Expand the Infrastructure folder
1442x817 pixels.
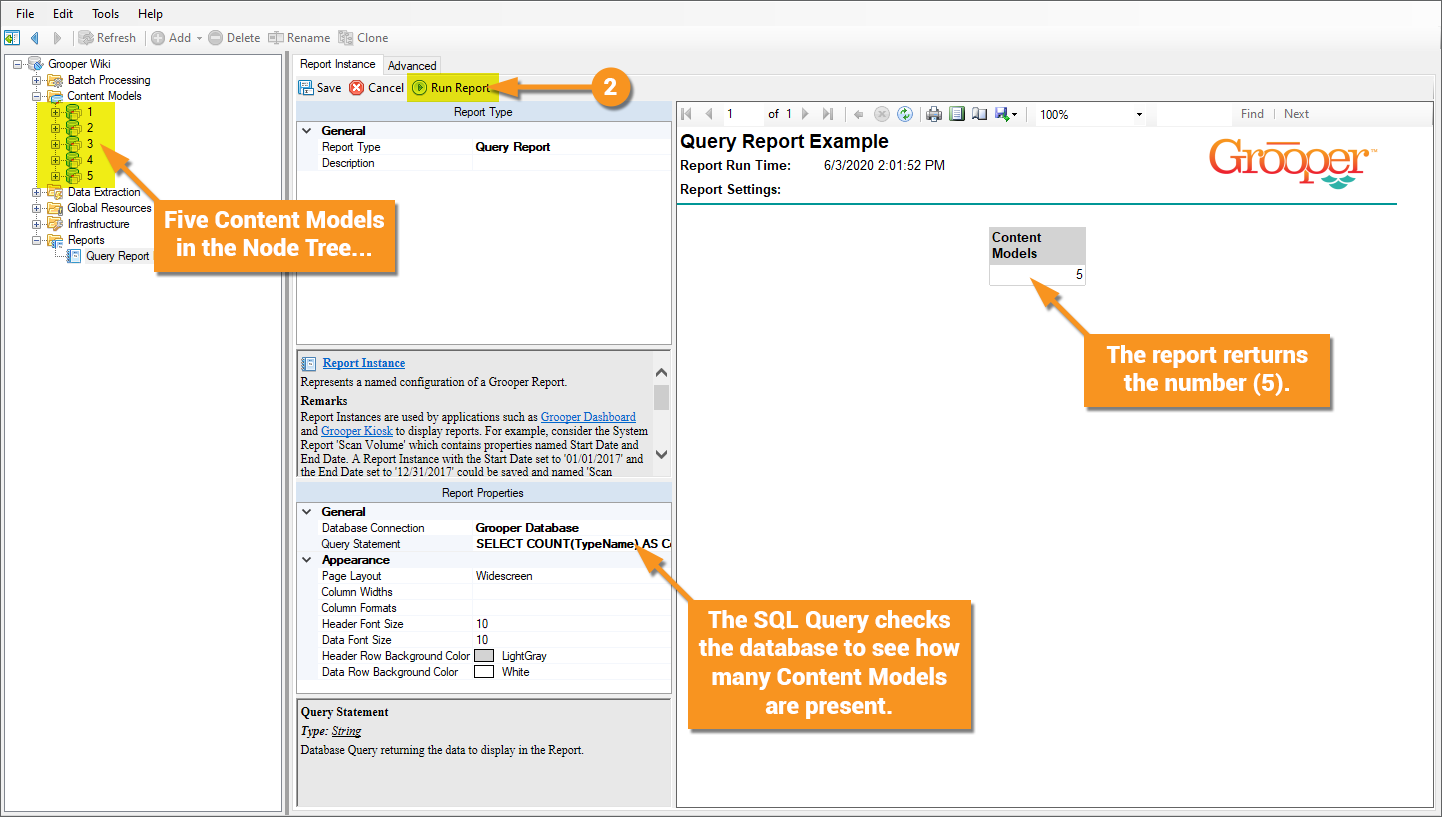click(x=37, y=224)
